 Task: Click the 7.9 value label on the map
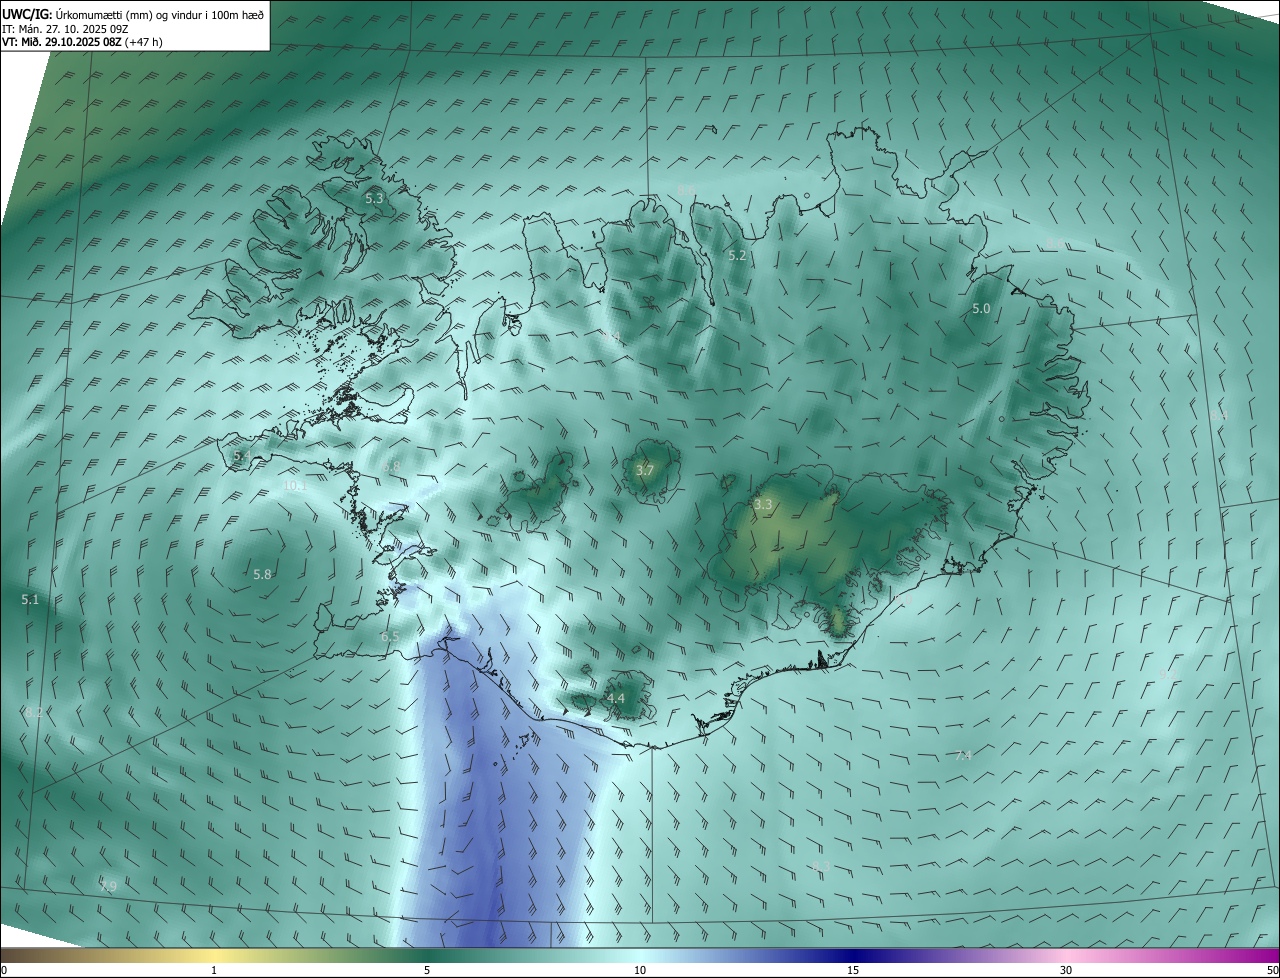(108, 887)
